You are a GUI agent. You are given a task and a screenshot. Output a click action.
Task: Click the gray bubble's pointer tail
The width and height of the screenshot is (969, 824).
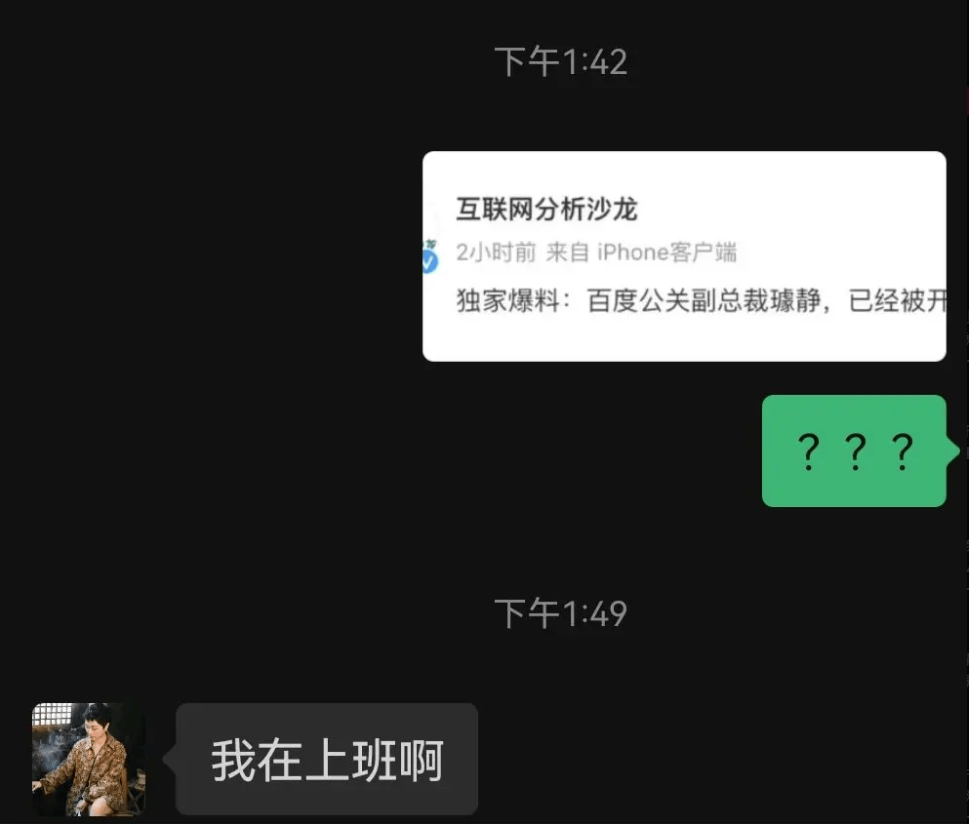click(170, 758)
